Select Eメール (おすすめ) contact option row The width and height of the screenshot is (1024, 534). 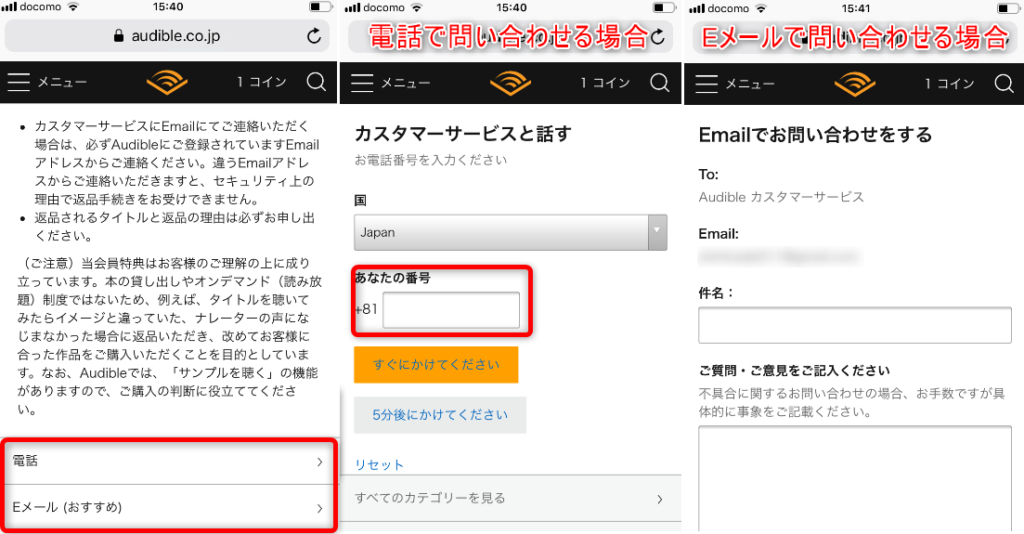pyautogui.click(x=168, y=507)
